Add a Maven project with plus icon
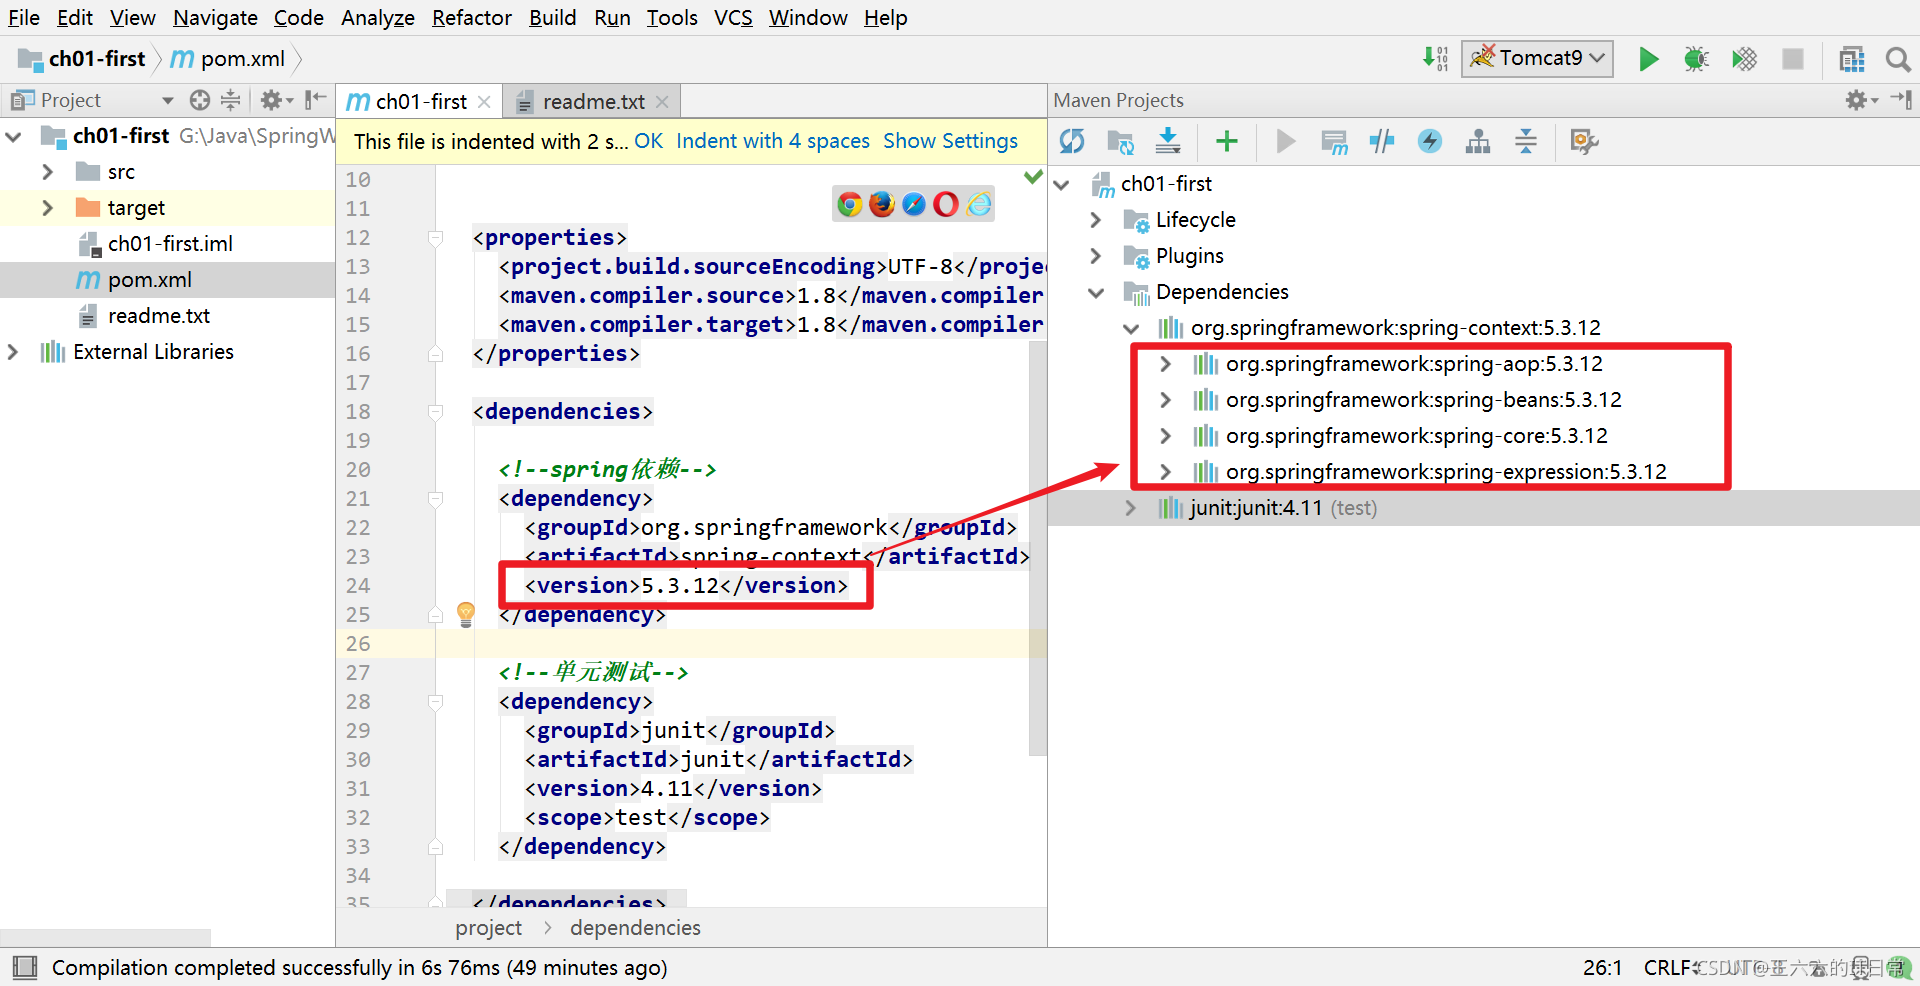Viewport: 1920px width, 986px height. pyautogui.click(x=1226, y=141)
